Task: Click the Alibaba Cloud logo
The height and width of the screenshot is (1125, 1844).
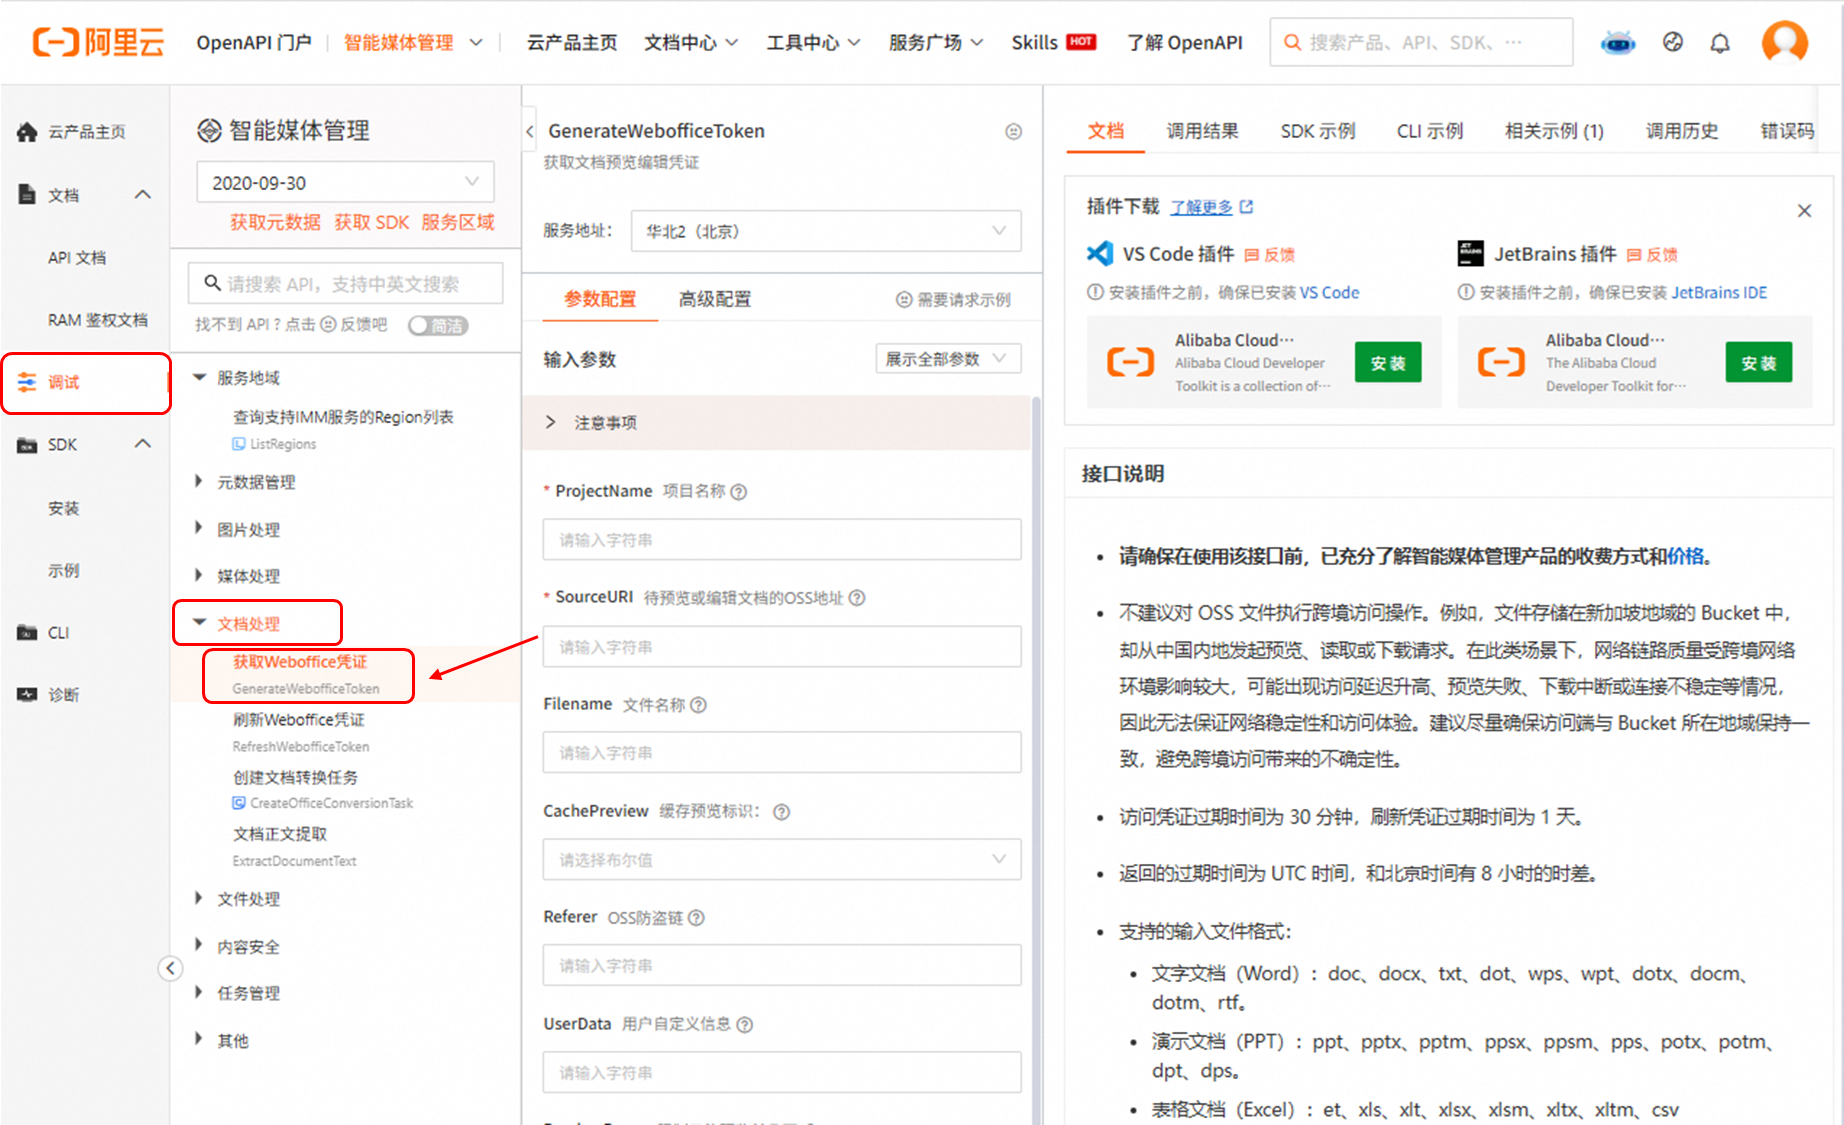Action: 98,42
